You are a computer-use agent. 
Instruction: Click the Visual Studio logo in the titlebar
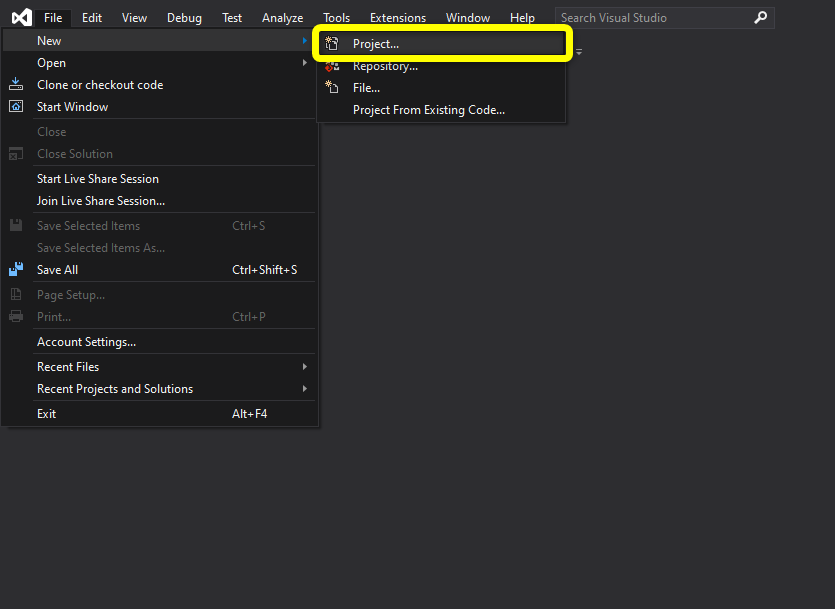click(x=21, y=16)
